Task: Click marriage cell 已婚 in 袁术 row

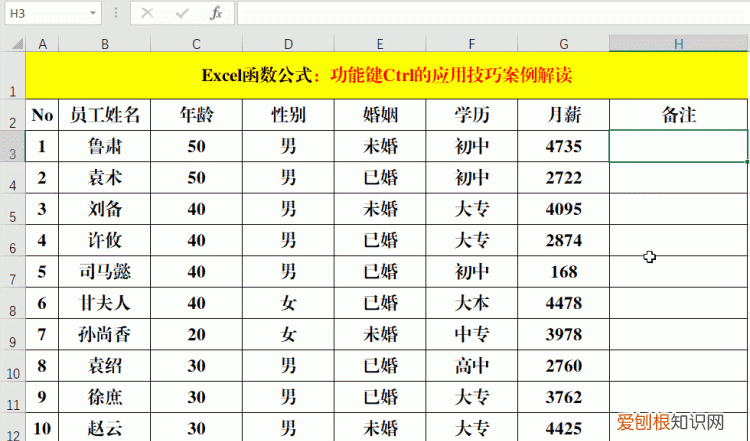Action: click(x=380, y=178)
